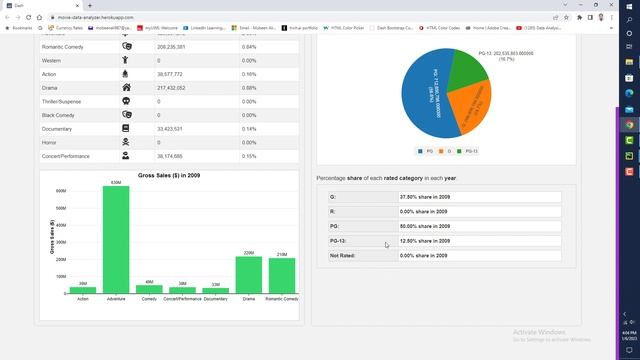Image resolution: width=640 pixels, height=360 pixels.
Task: Show hidden tray icons chevron
Action: click(625, 314)
